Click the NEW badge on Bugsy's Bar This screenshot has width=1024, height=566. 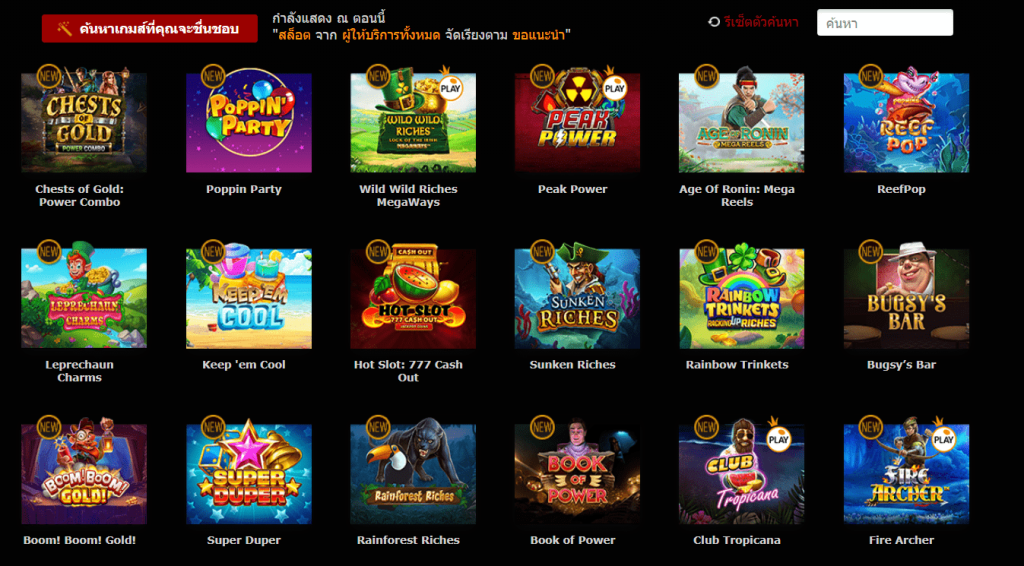pos(870,251)
